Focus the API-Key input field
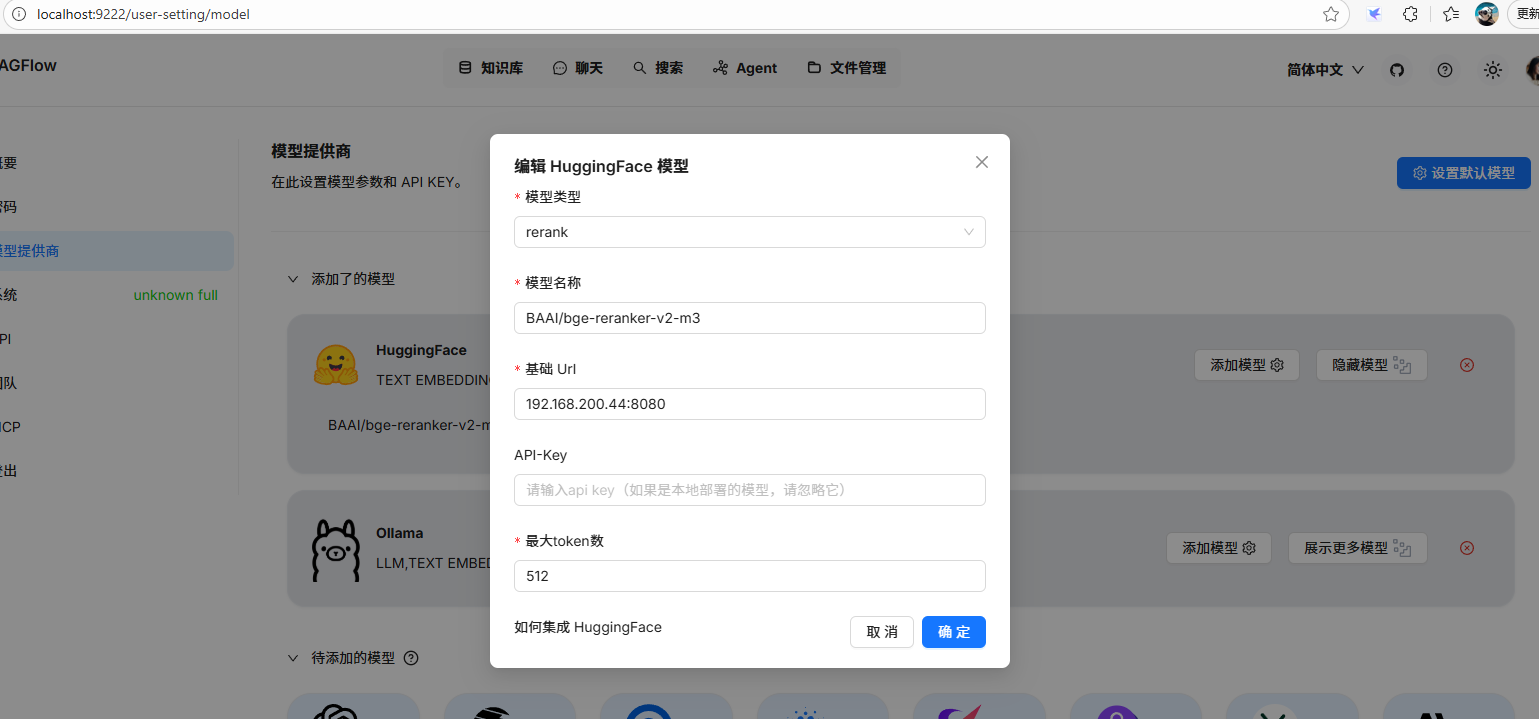 tap(750, 490)
